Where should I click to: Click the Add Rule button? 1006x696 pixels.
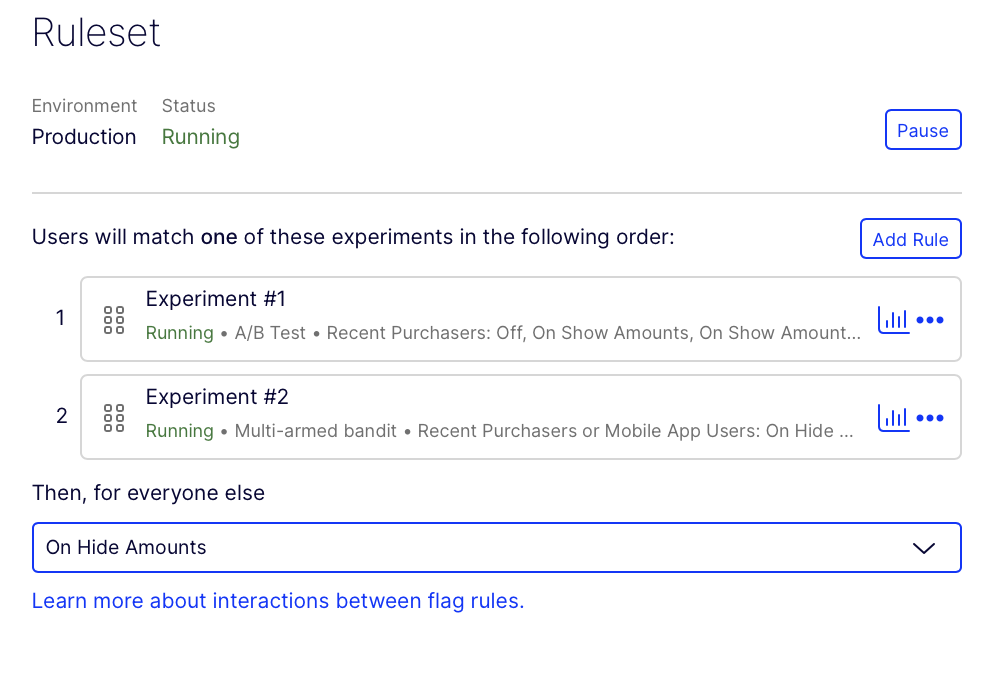point(910,239)
